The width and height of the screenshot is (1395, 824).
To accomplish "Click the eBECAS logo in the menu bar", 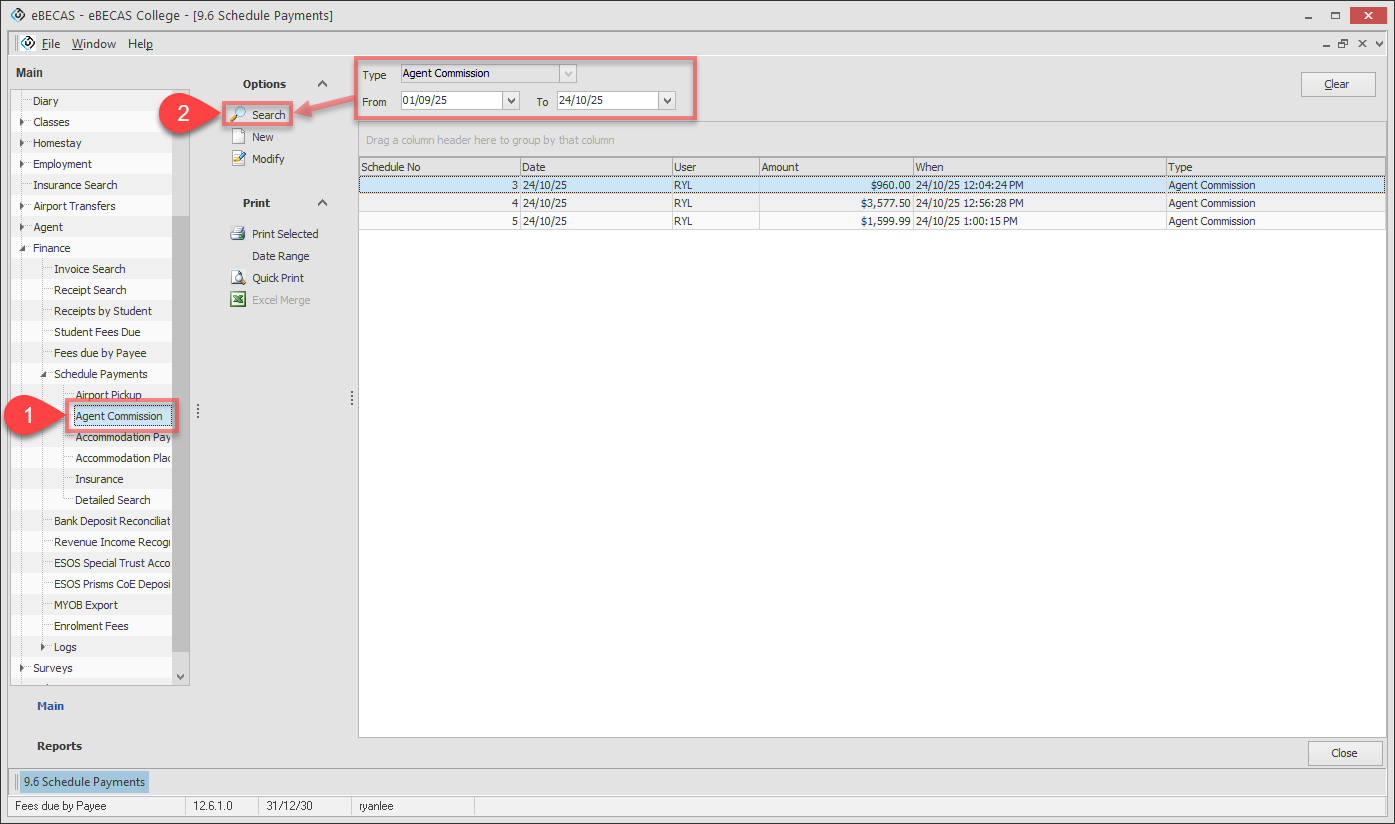I will tap(28, 43).
